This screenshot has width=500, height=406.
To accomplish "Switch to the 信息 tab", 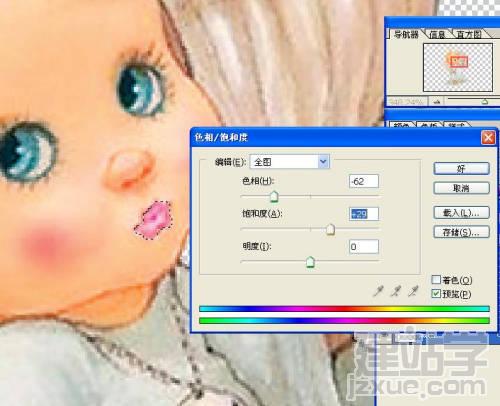I will pos(437,34).
